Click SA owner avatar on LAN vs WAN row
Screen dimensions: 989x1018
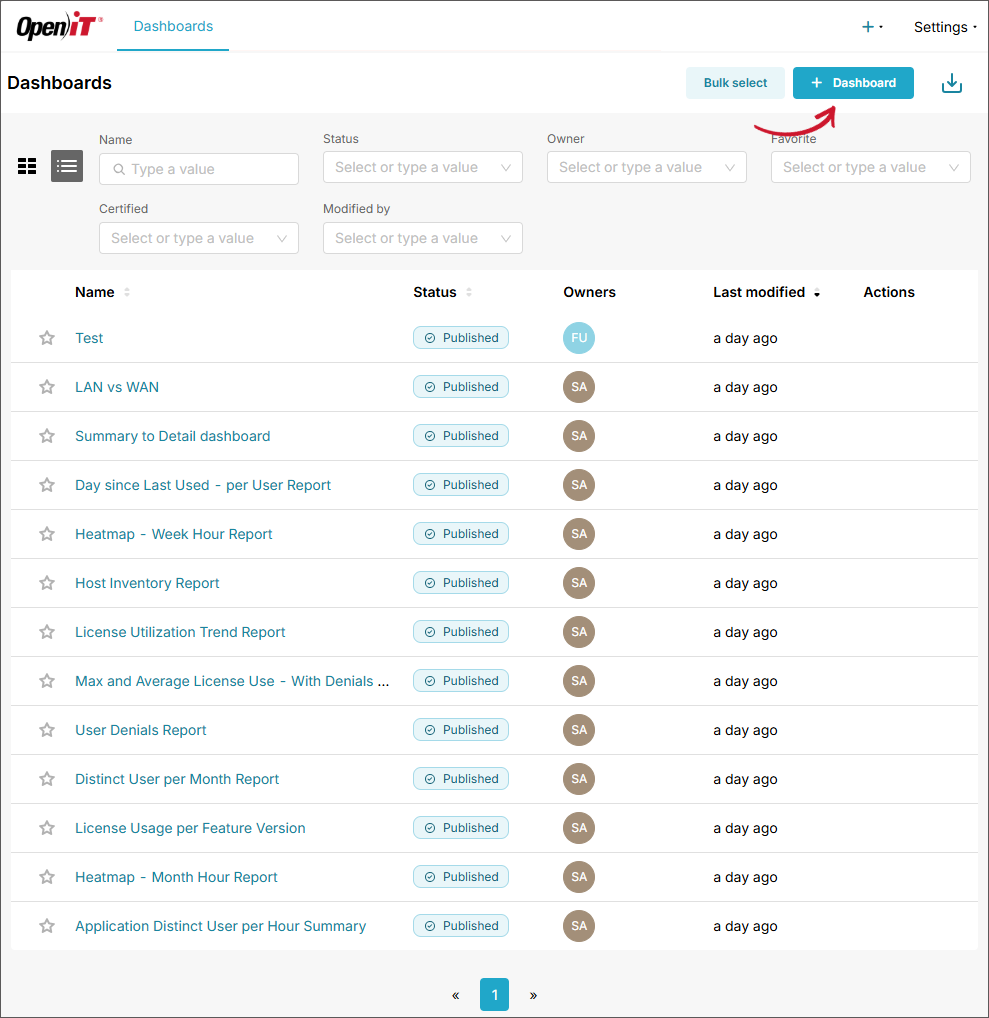point(579,387)
